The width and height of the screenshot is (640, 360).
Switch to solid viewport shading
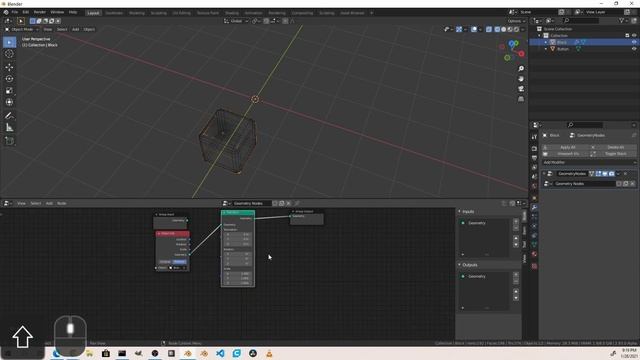click(504, 29)
